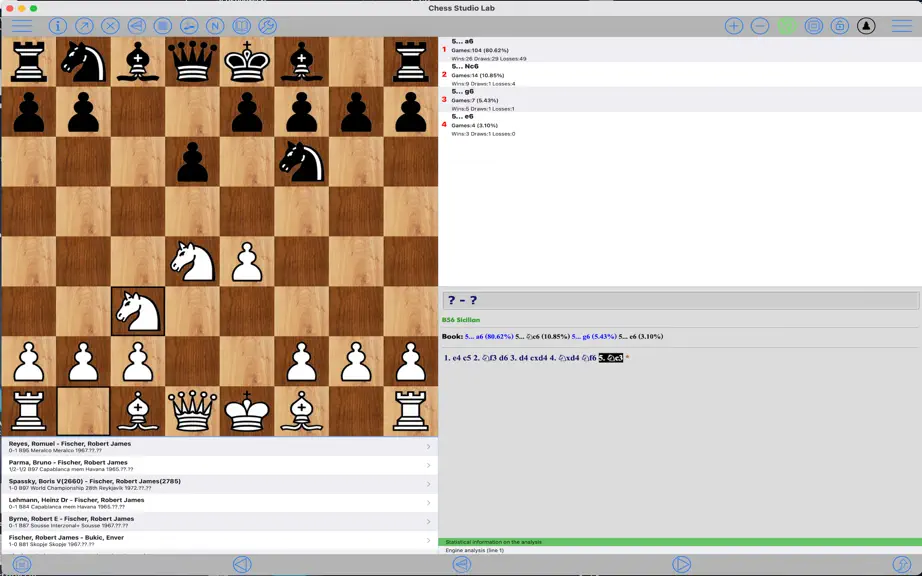Toggle the green engine indicator button
This screenshot has width=922, height=576.
click(787, 26)
